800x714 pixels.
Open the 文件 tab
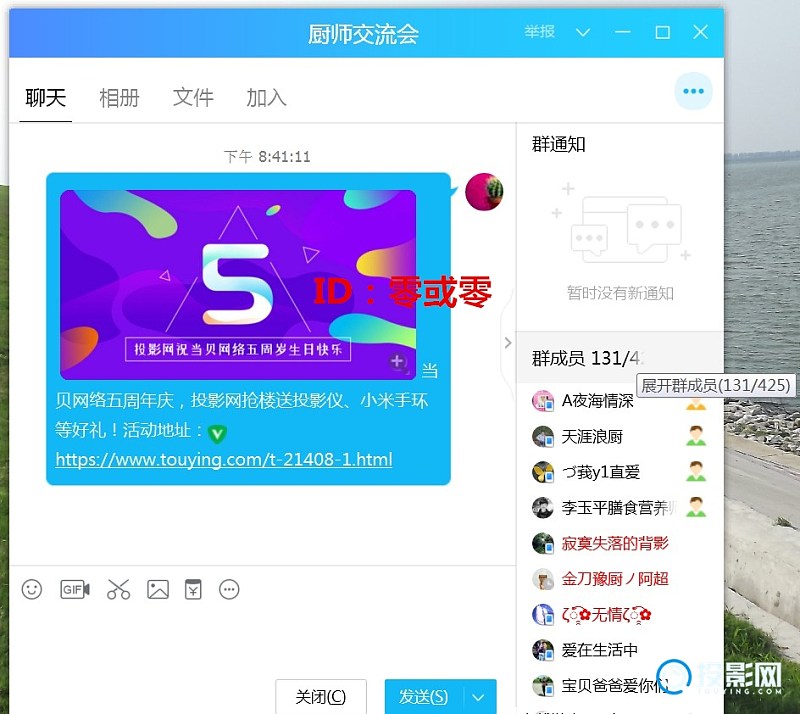(193, 97)
